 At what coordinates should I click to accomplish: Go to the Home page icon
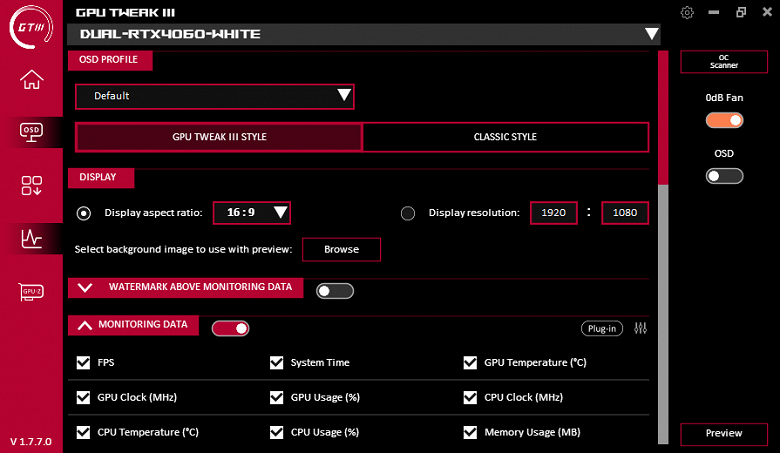(x=31, y=80)
